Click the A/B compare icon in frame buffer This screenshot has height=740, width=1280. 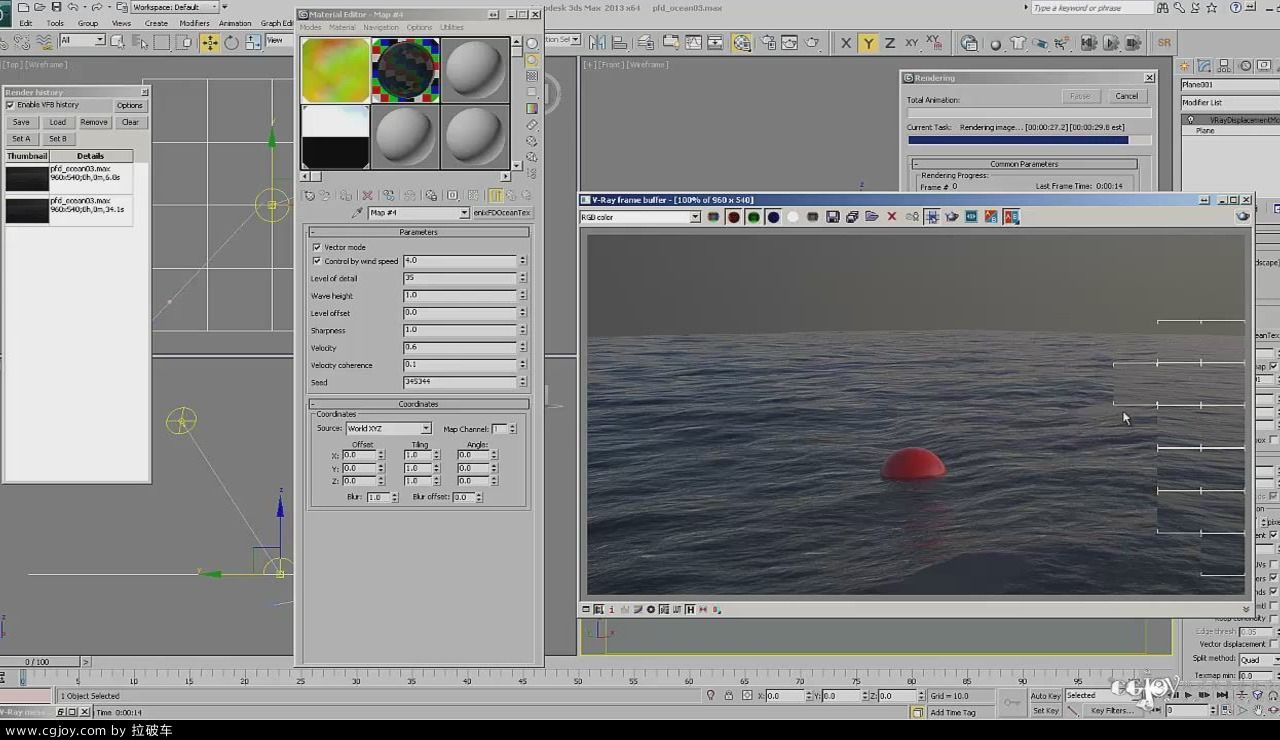(1011, 217)
